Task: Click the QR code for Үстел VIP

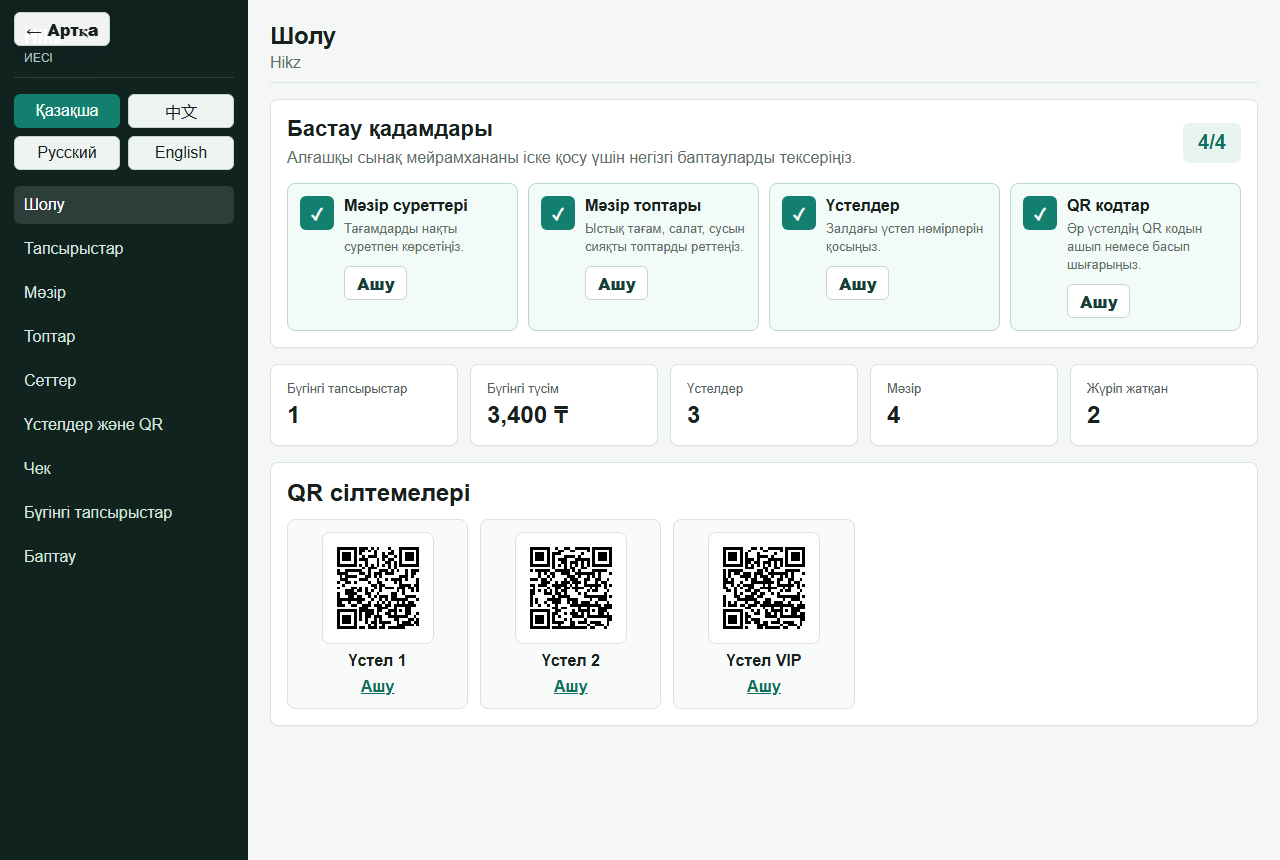Action: [764, 588]
